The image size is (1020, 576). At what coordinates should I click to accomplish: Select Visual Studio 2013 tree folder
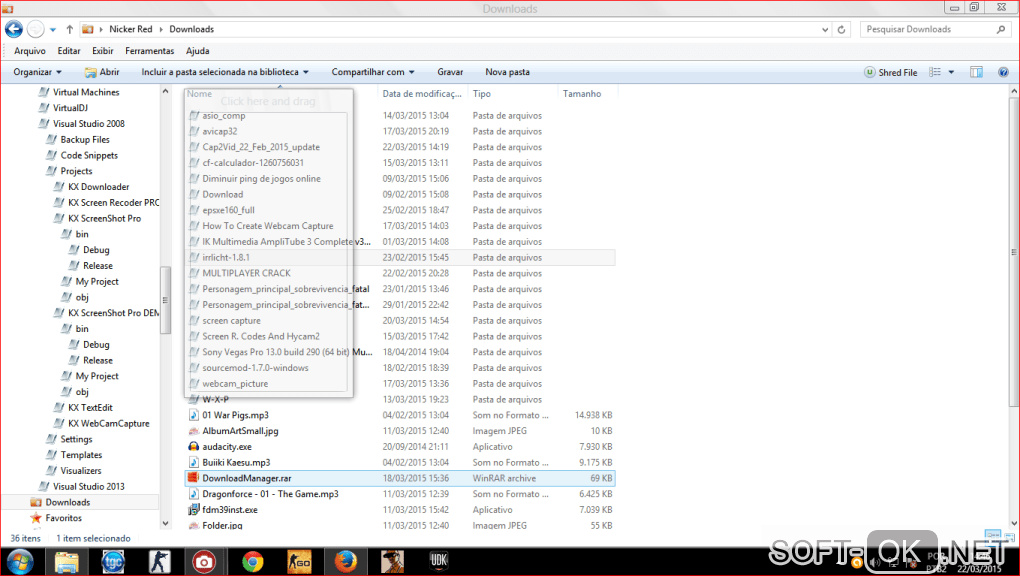pyautogui.click(x=88, y=486)
